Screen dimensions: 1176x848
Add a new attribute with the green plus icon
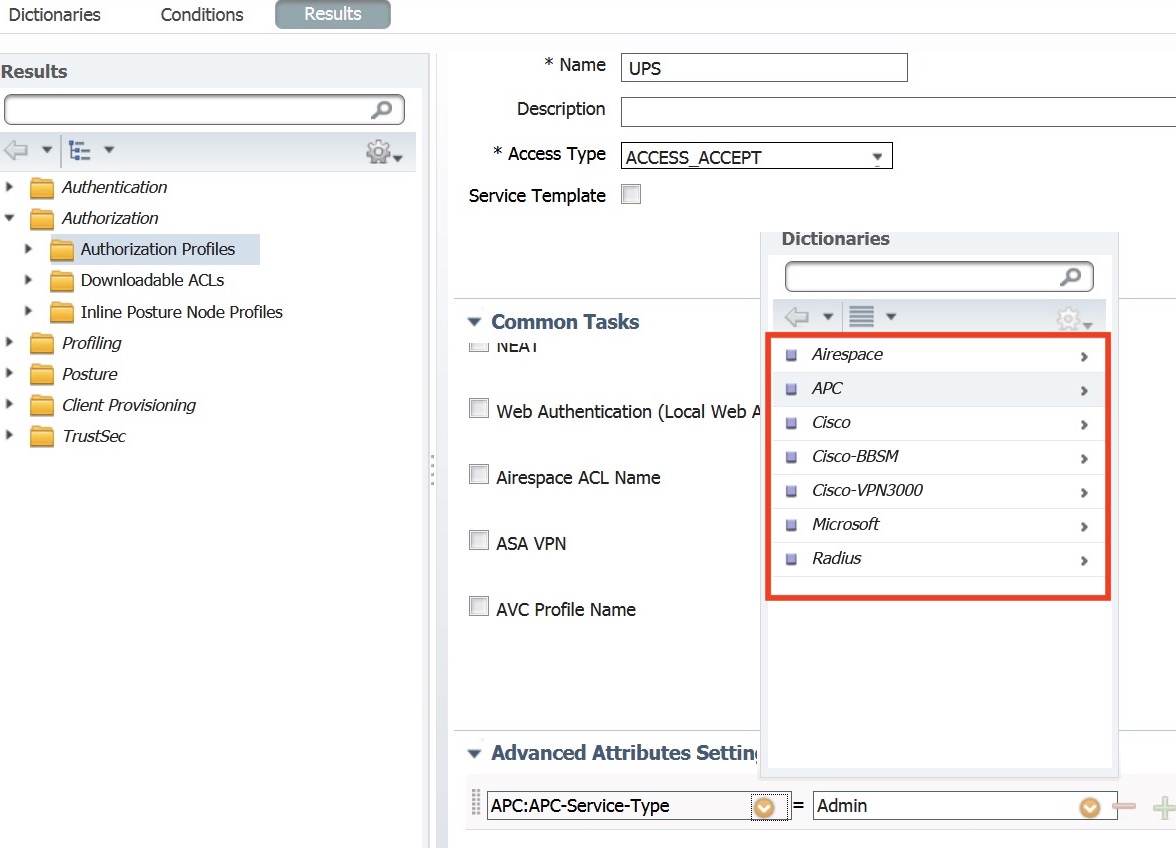(x=1163, y=806)
